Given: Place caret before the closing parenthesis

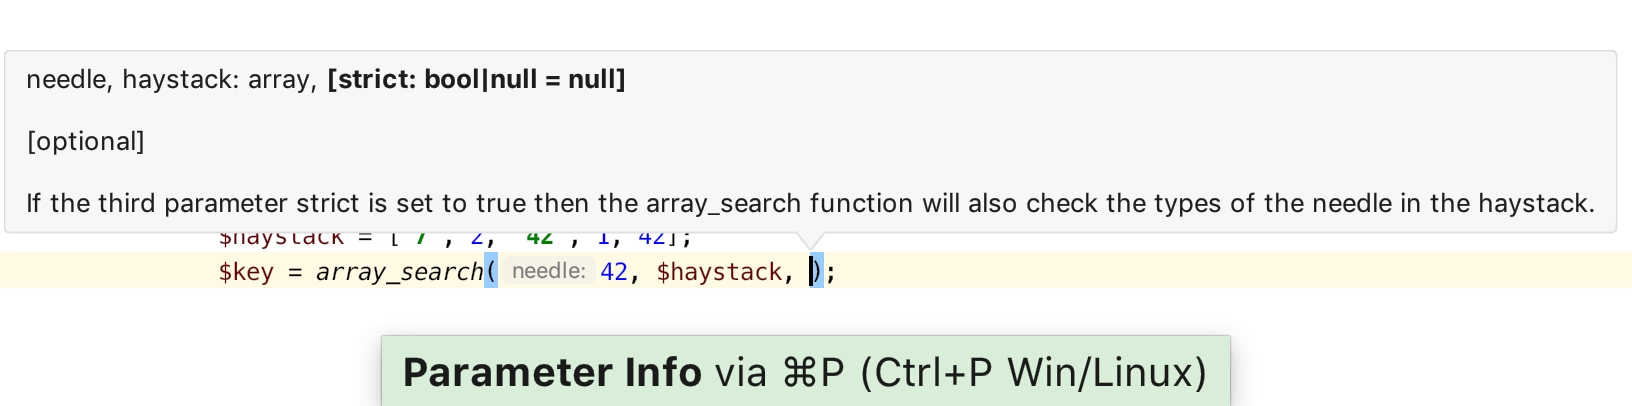Looking at the screenshot, I should [x=812, y=272].
